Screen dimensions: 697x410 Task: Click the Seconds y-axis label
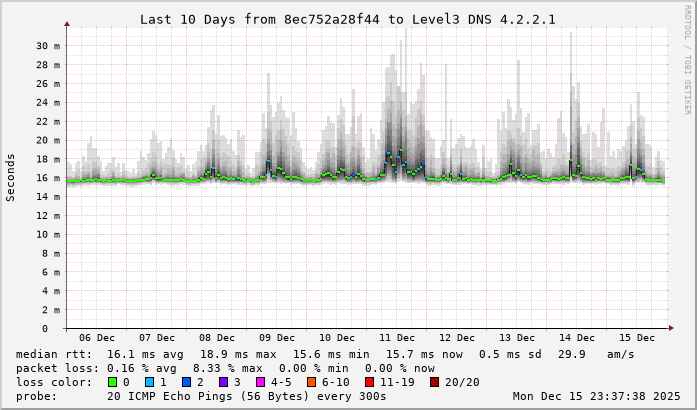click(11, 177)
